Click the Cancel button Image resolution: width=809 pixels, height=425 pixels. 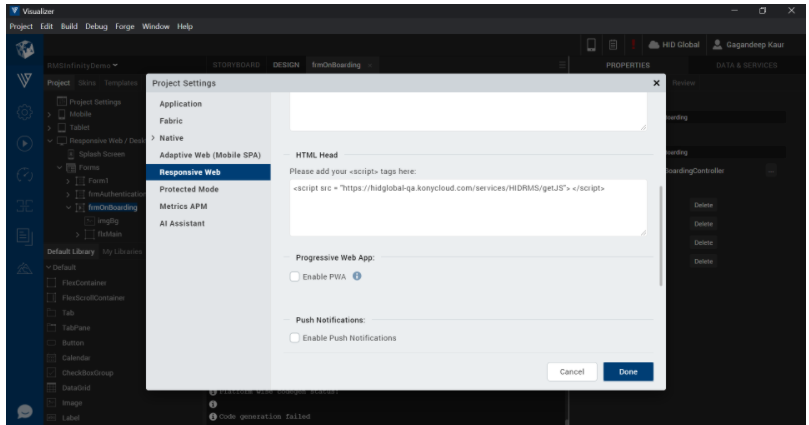coord(572,371)
